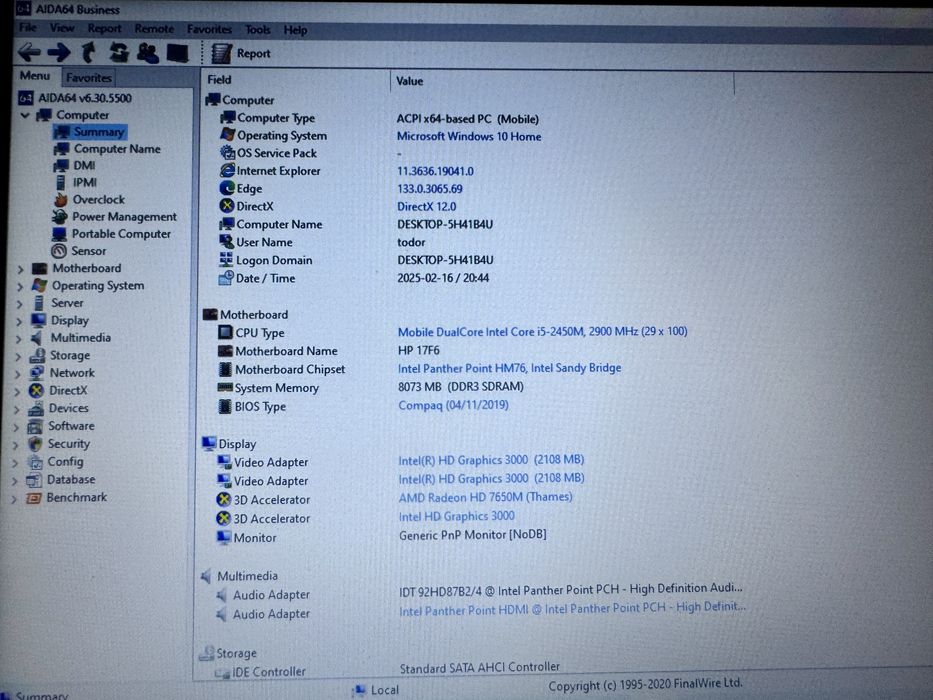Collapse the Computer tree node

click(25, 115)
